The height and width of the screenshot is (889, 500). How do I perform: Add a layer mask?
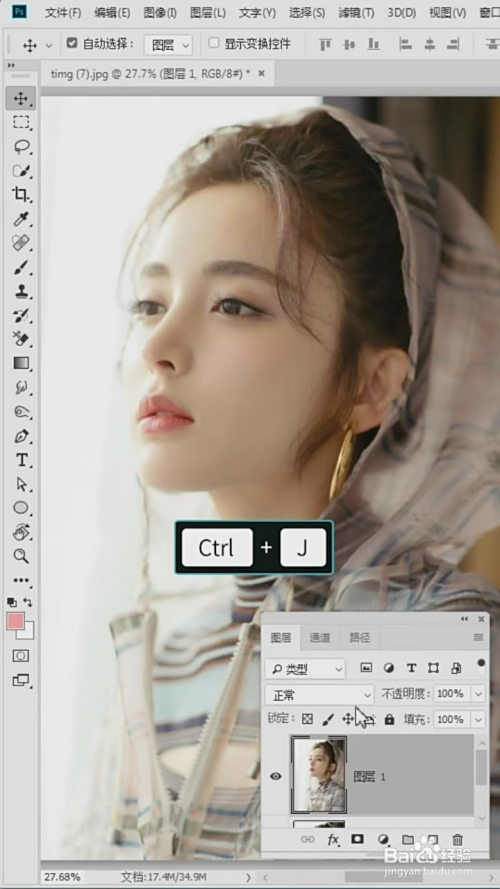[357, 840]
